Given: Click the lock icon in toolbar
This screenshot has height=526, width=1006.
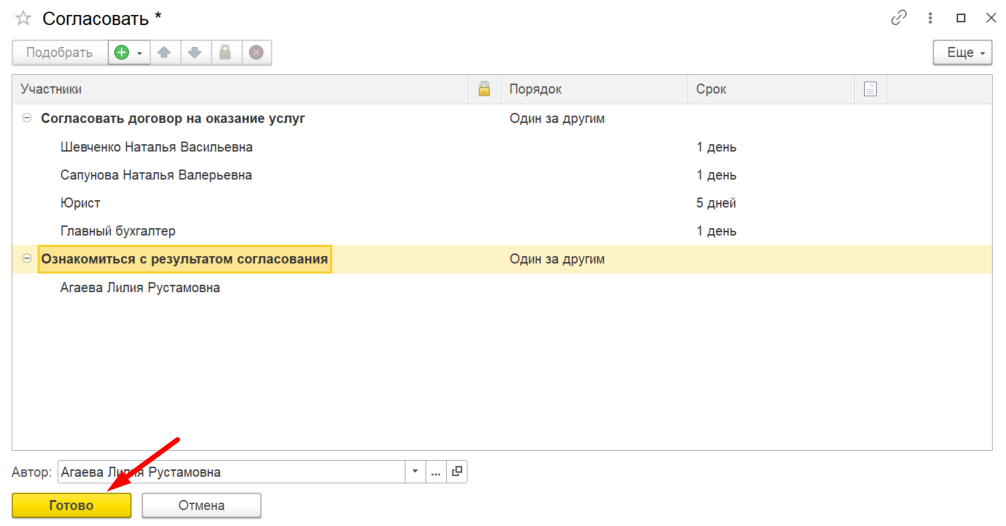Looking at the screenshot, I should pos(225,53).
